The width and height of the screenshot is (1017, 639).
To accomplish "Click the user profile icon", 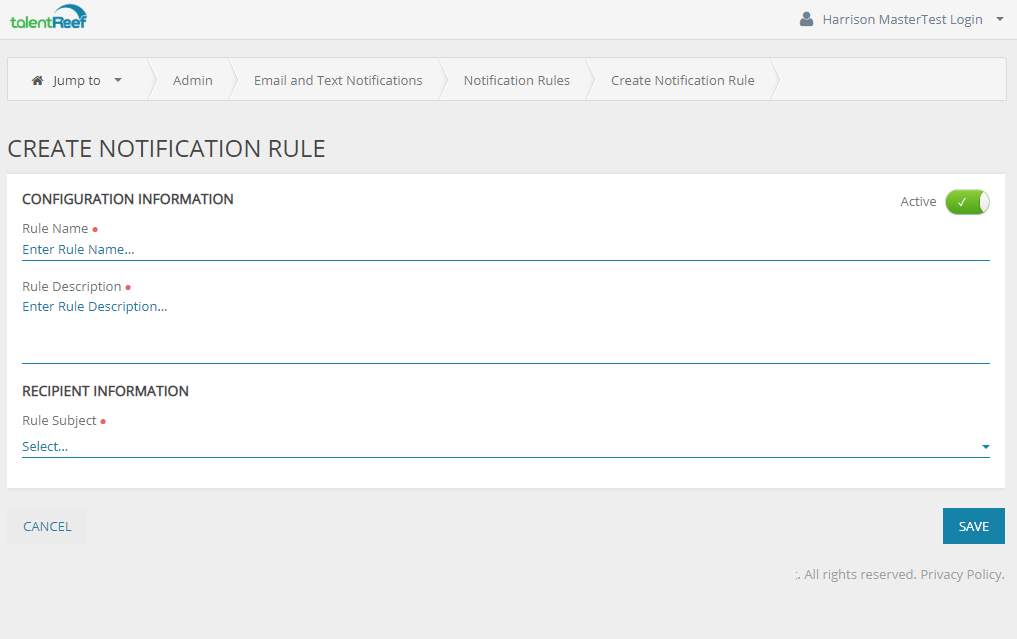I will click(806, 19).
